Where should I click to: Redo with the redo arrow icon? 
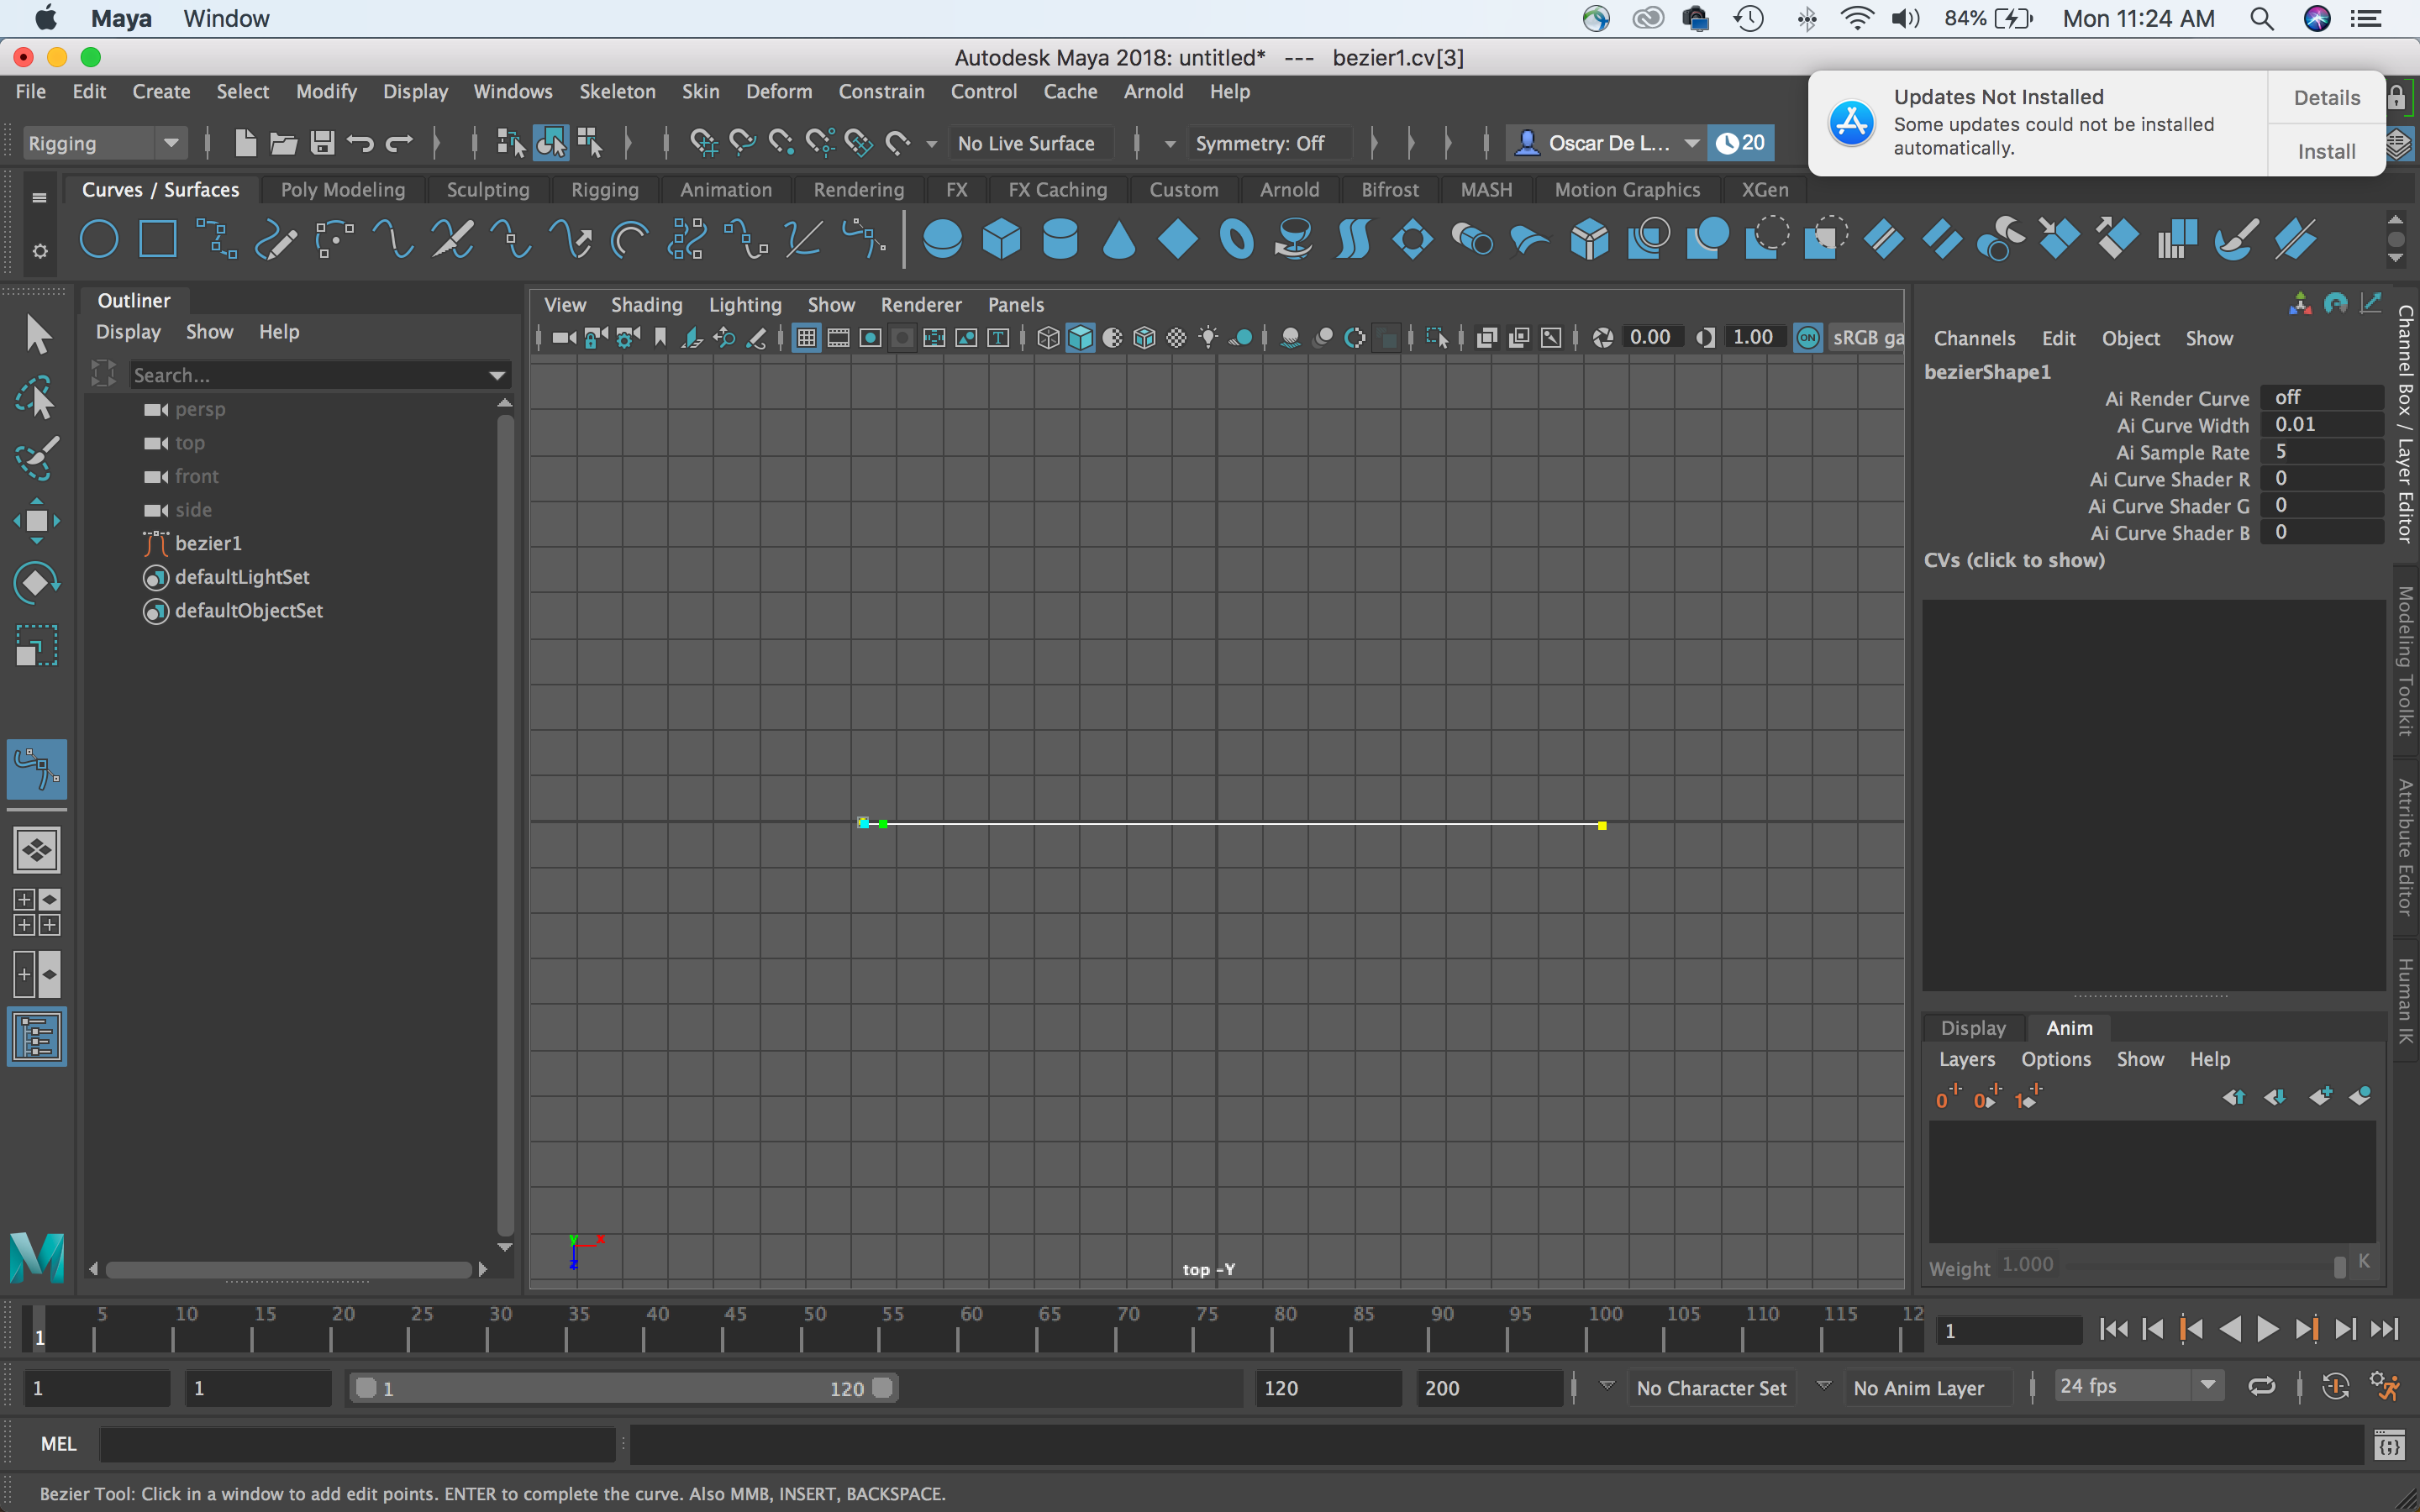pos(399,143)
